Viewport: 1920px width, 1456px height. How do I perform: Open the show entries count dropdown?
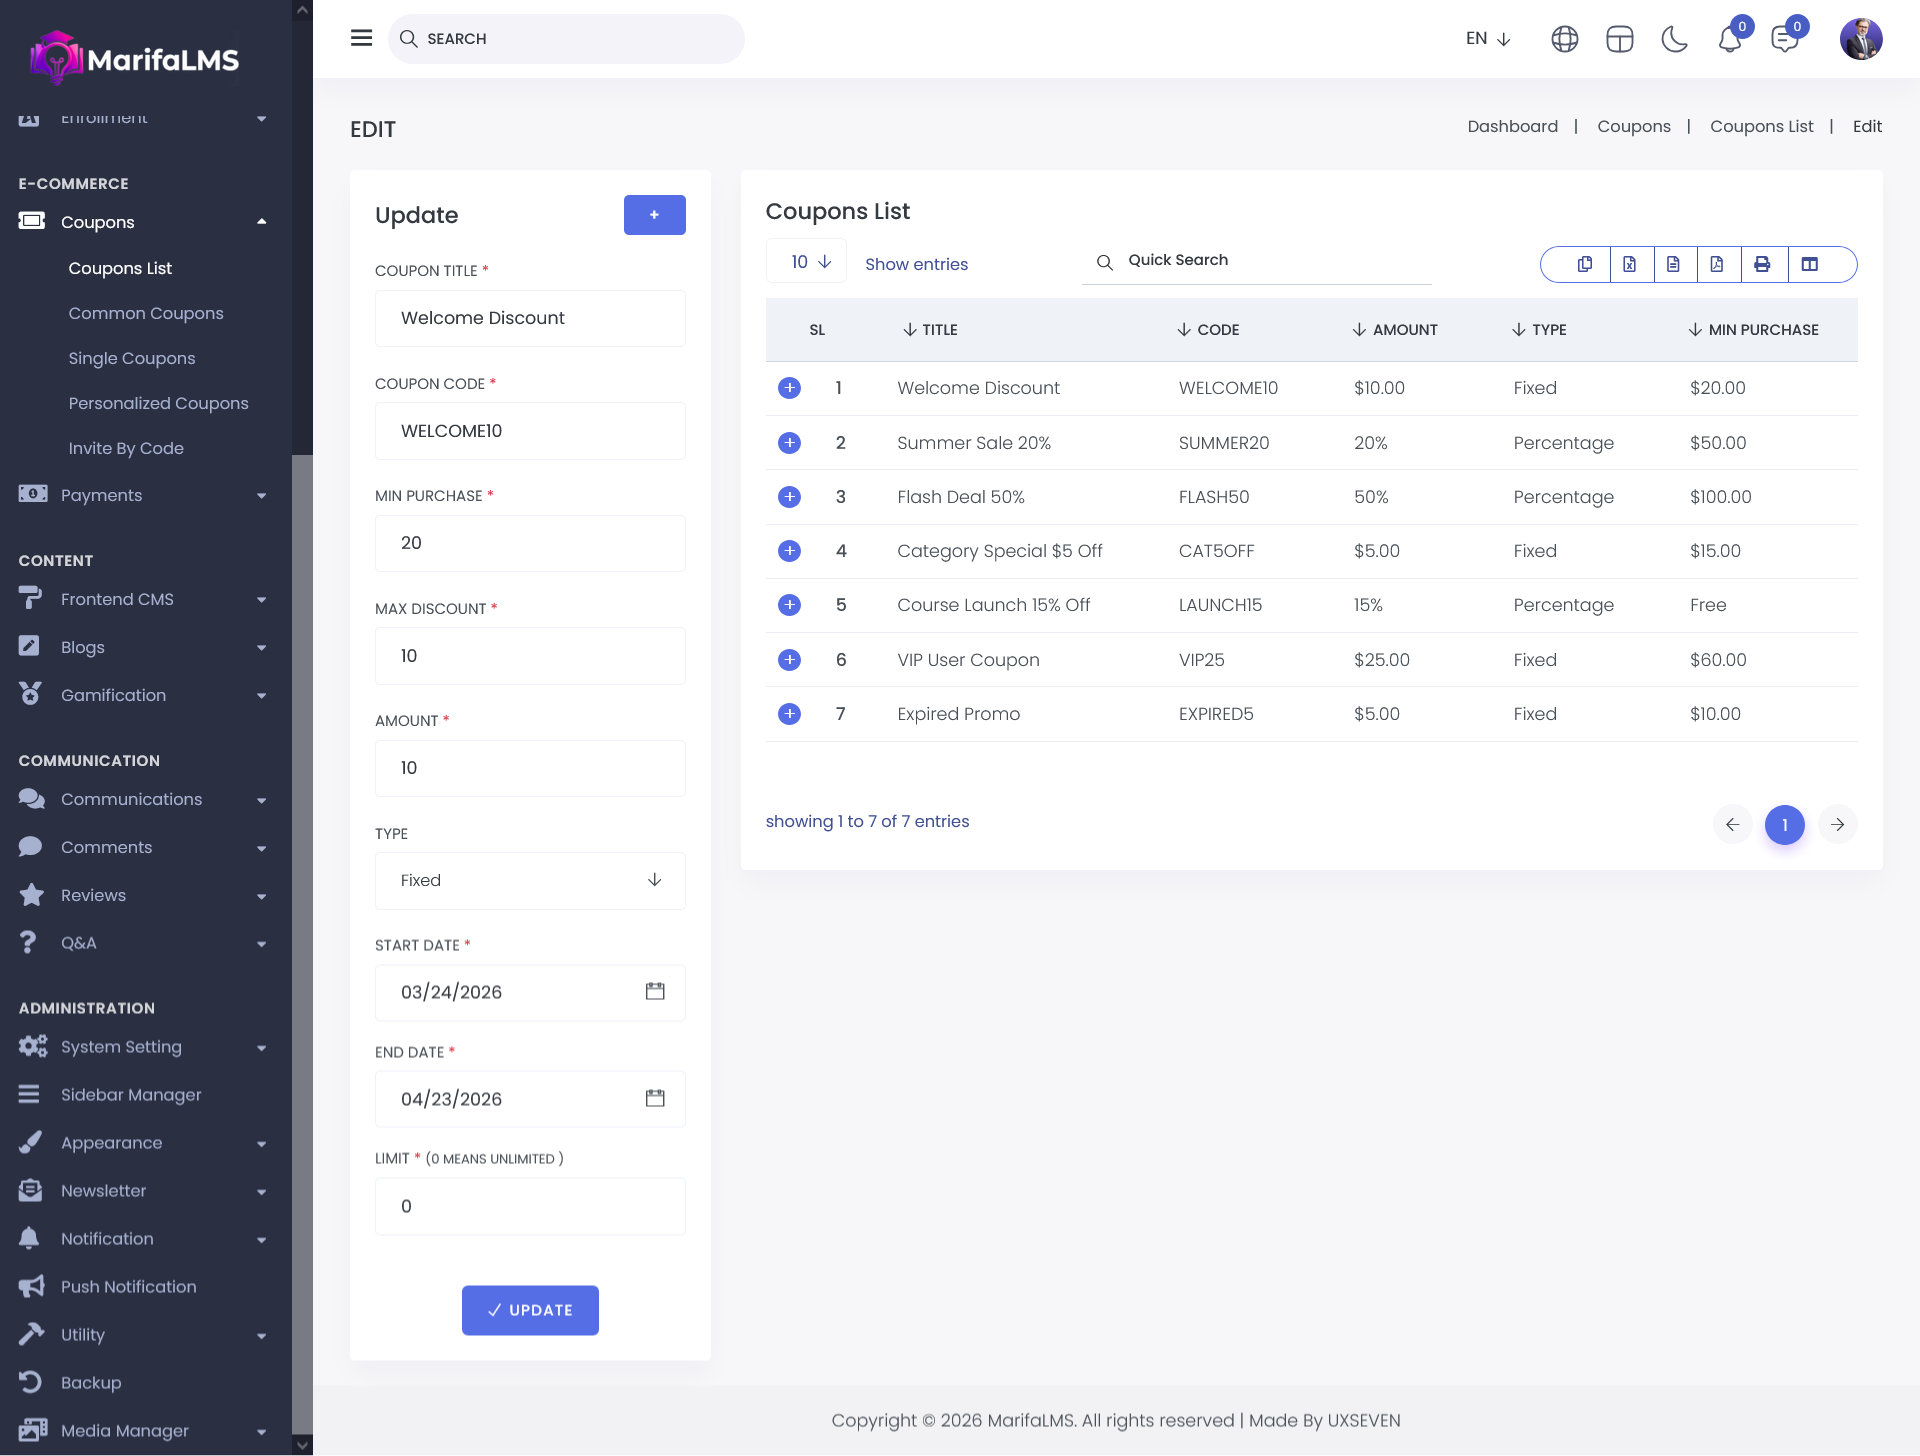click(x=808, y=262)
